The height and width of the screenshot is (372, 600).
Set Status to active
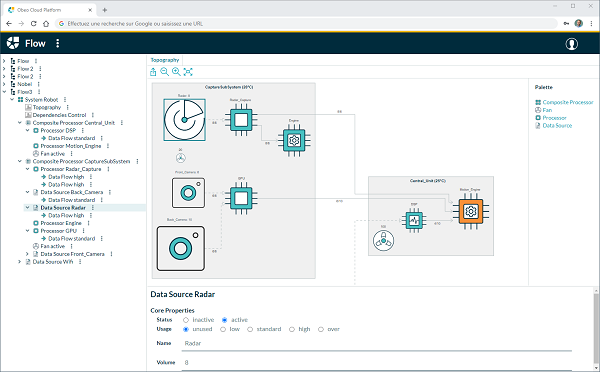point(225,320)
